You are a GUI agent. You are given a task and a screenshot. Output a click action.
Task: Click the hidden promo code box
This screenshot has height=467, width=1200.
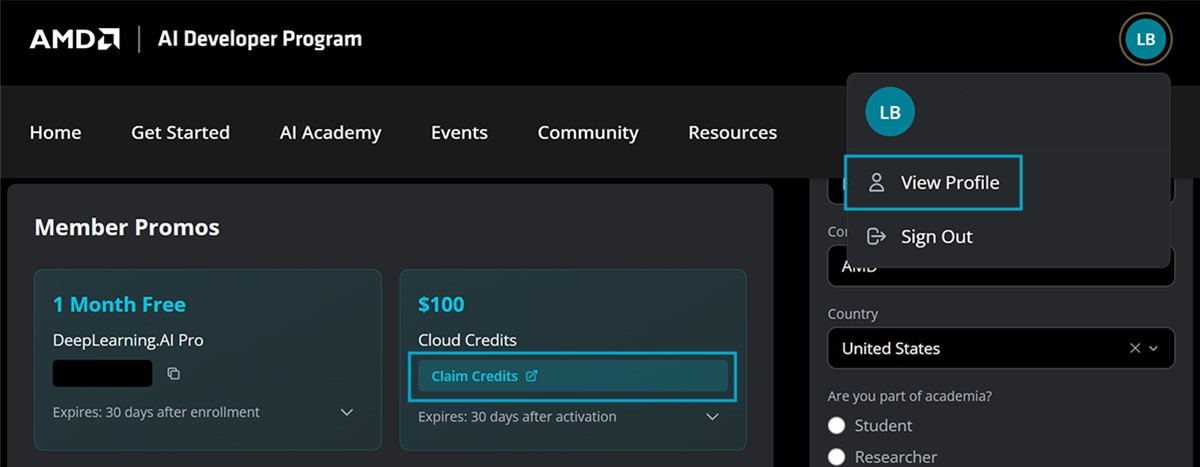103,373
